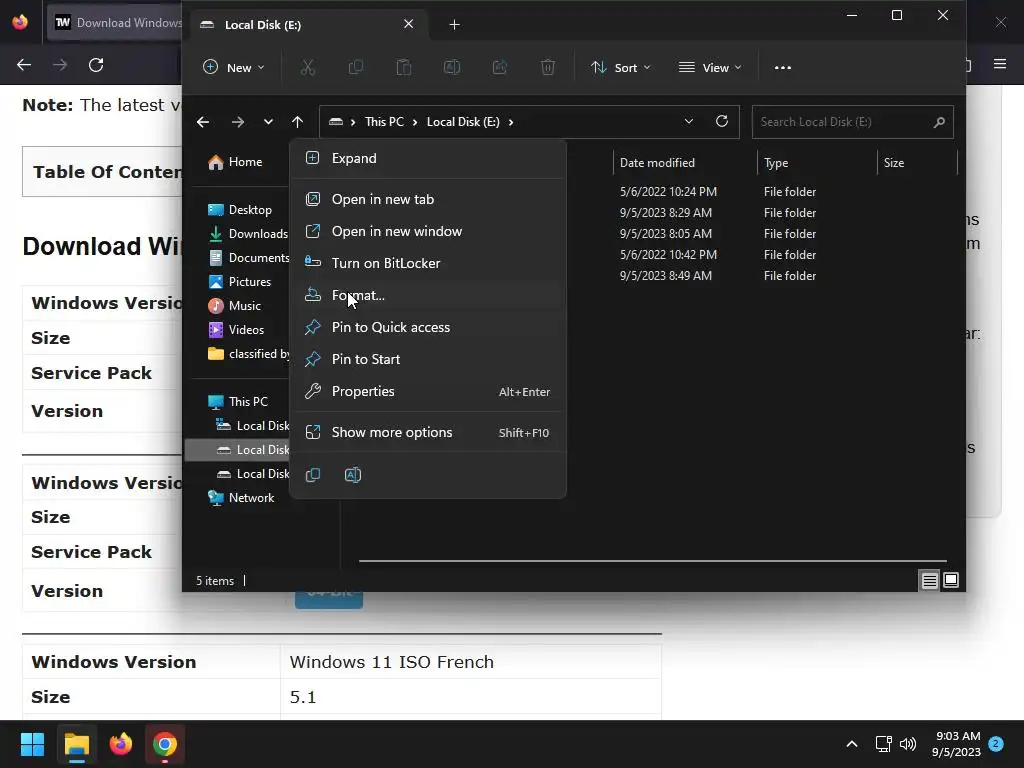Choose Turn on BitLocker
Image resolution: width=1024 pixels, height=768 pixels.
[x=428, y=263]
